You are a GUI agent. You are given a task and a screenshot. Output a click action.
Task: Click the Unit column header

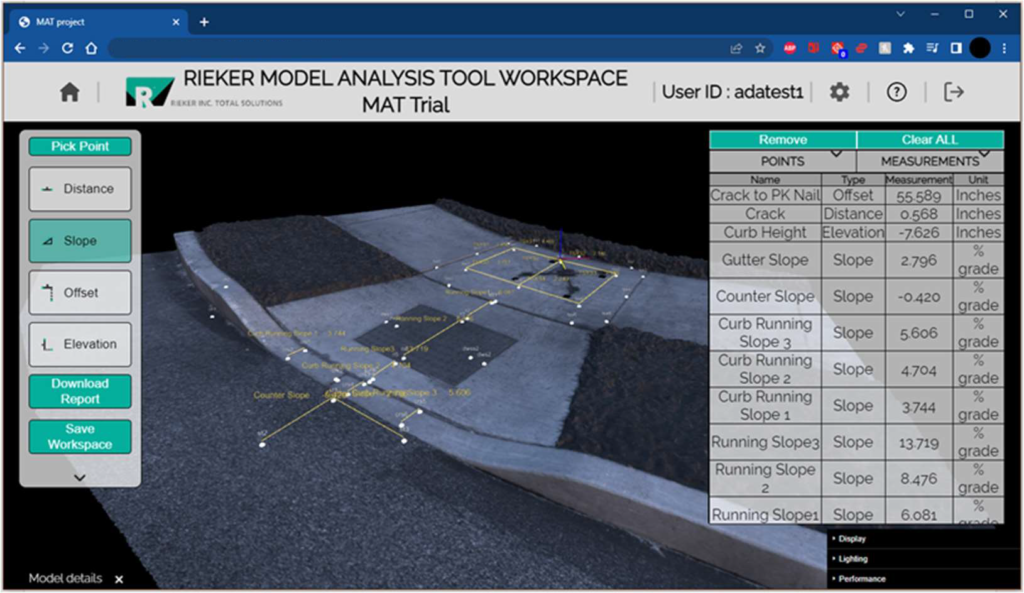click(978, 180)
